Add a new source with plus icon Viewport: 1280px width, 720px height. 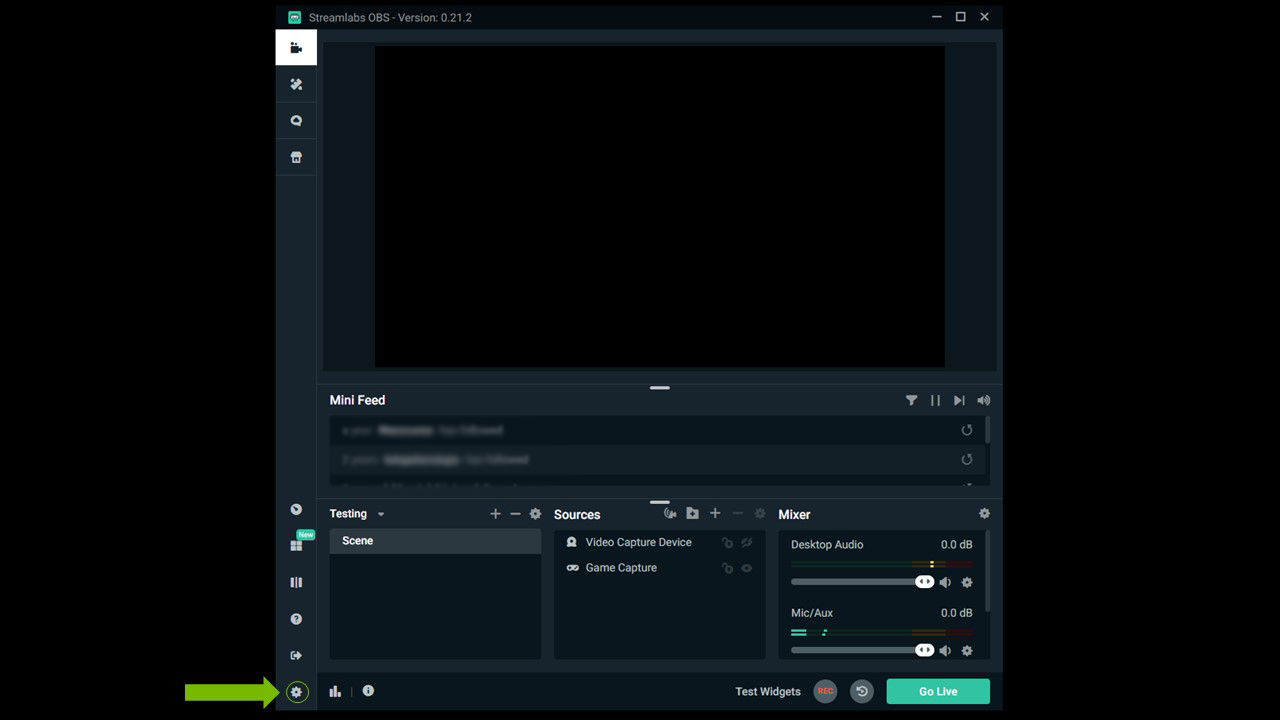click(x=715, y=513)
